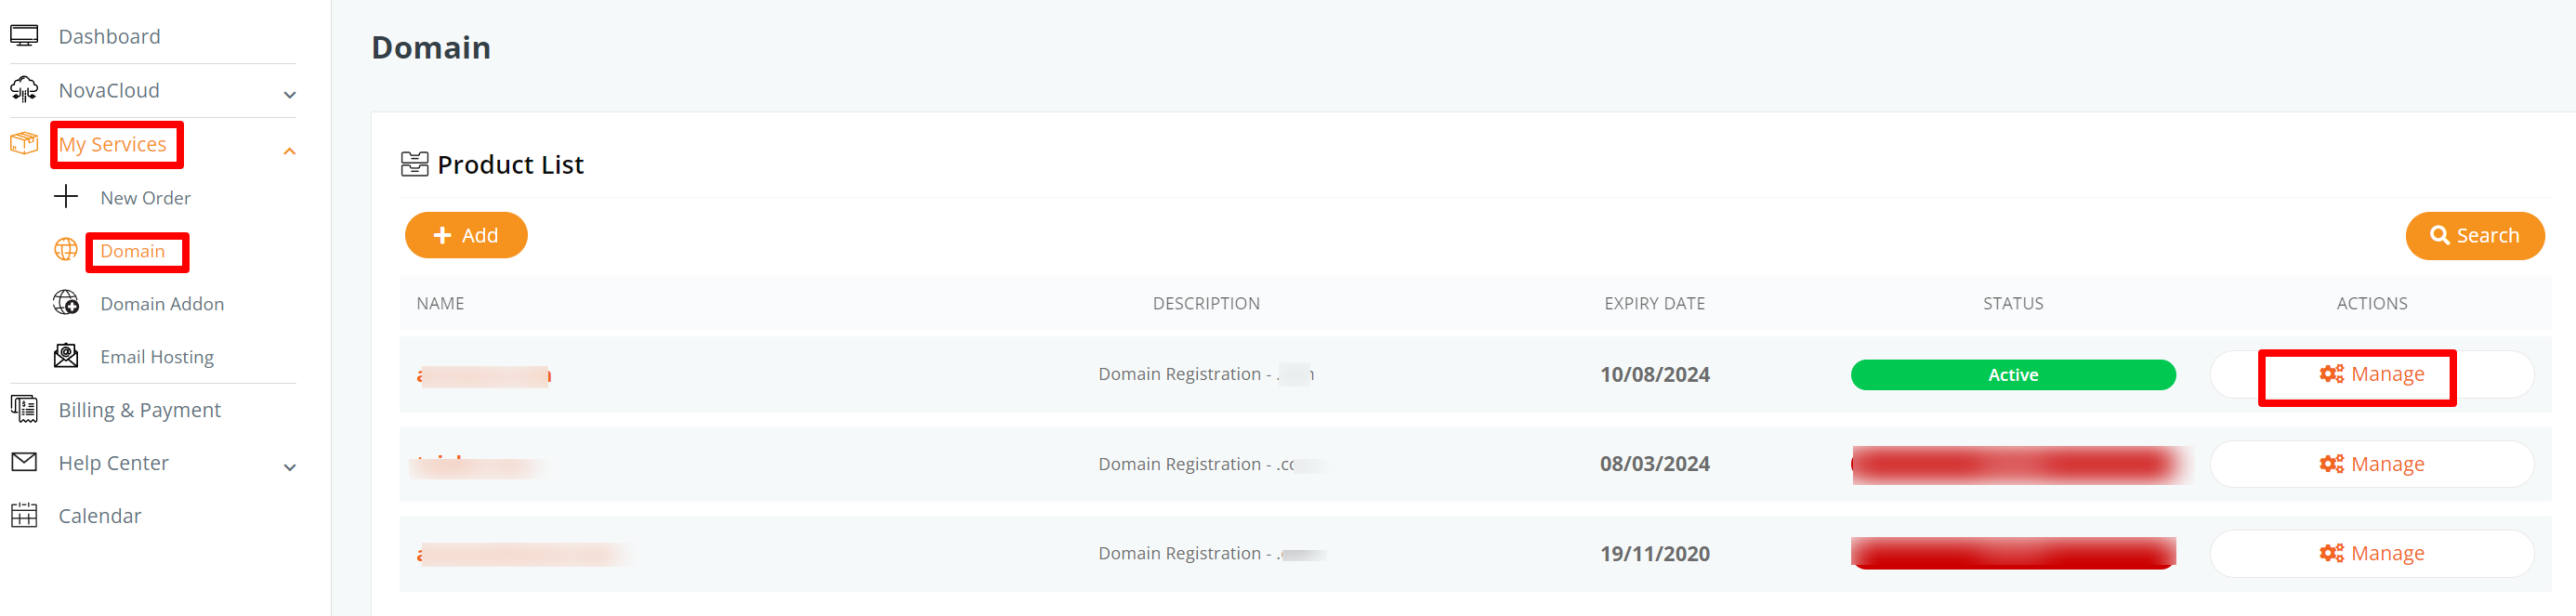Collapse the My Services section chevron
The height and width of the screenshot is (616, 2576).
coord(290,152)
